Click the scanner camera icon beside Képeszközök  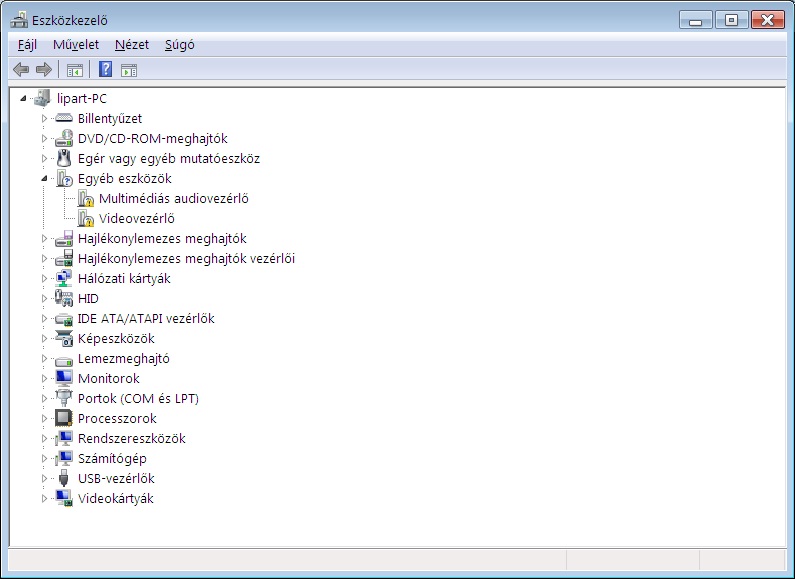click(64, 338)
